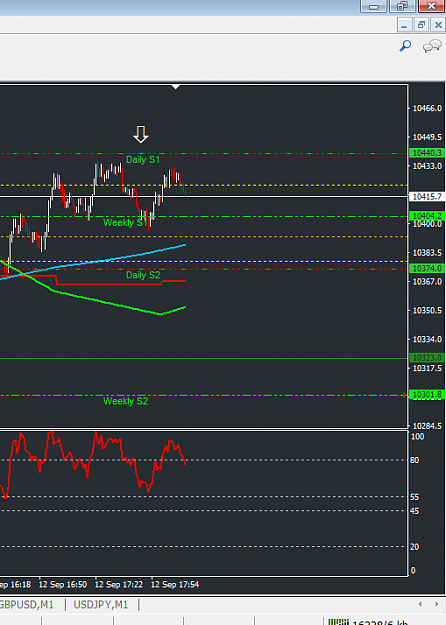Click the 10301.8 green price tag
The width and height of the screenshot is (446, 625).
click(427, 395)
